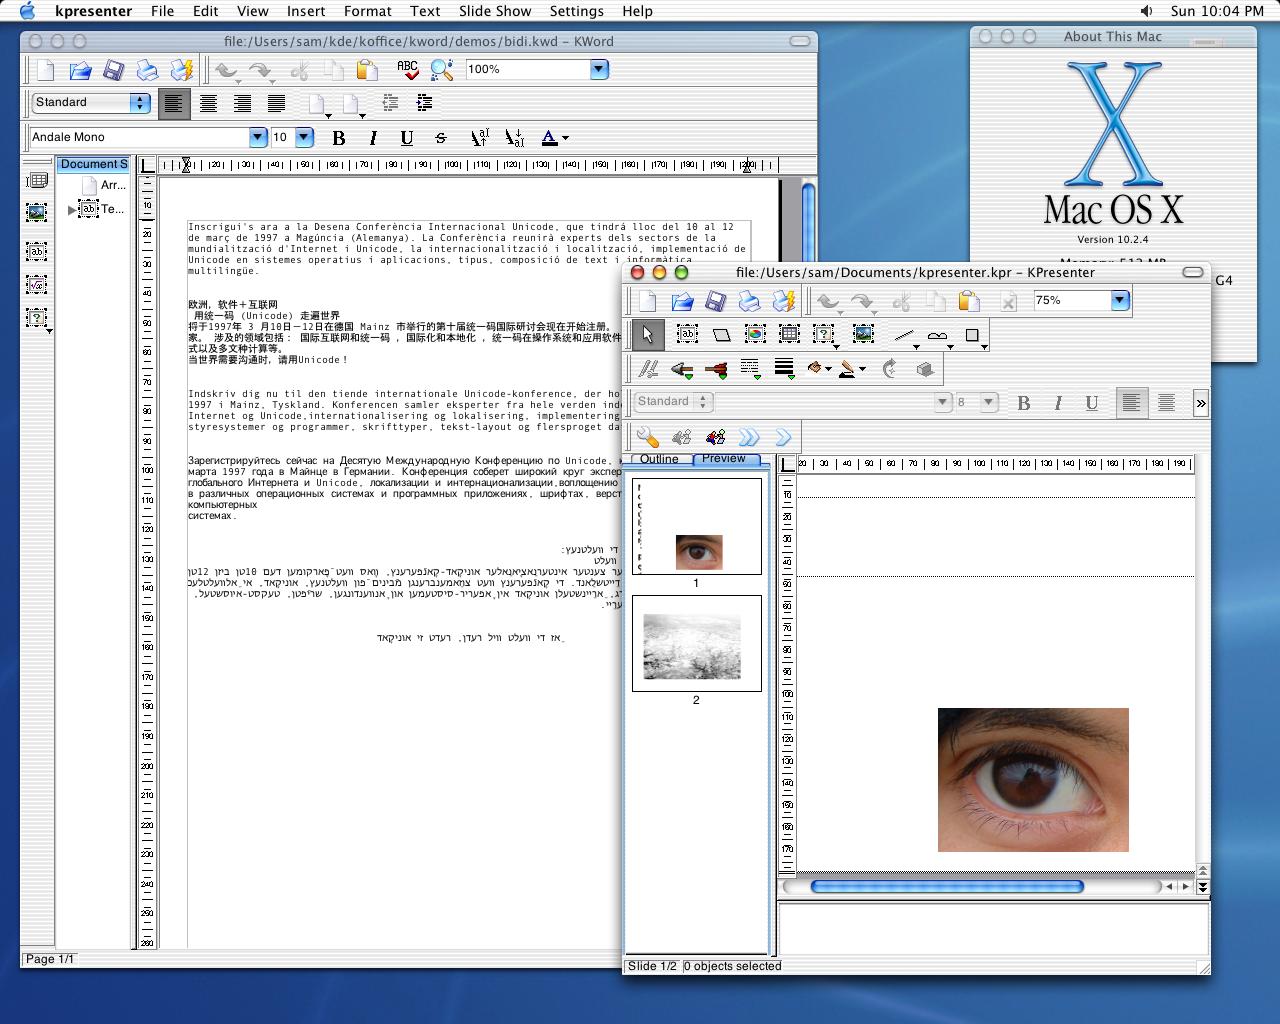1280x1024 pixels.
Task: Expand the Te... tree item in document structure
Action: click(x=72, y=210)
